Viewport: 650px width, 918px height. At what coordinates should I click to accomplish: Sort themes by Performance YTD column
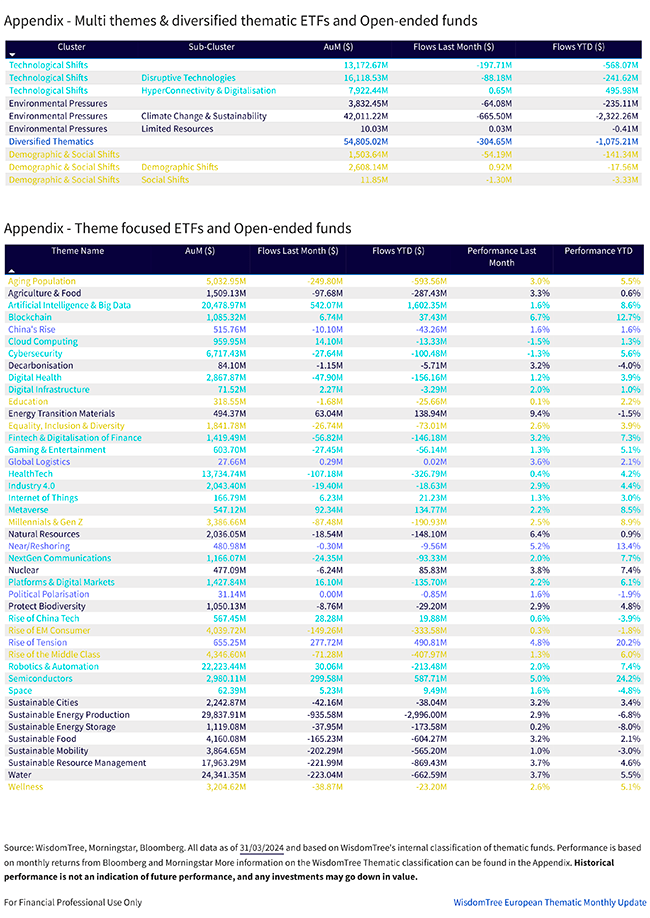[x=600, y=251]
